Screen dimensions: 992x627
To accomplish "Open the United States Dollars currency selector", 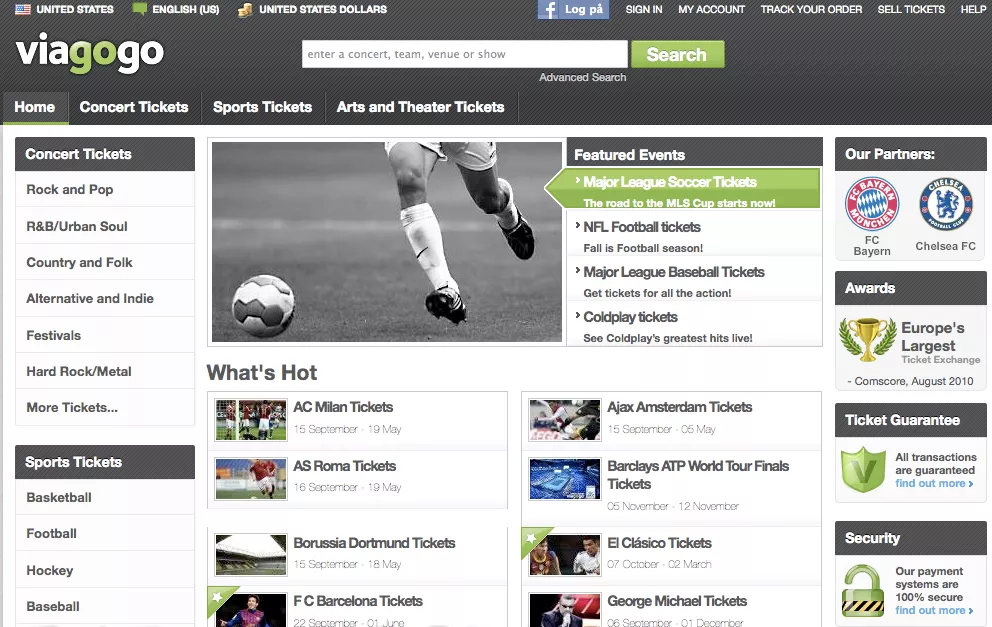I will point(313,10).
